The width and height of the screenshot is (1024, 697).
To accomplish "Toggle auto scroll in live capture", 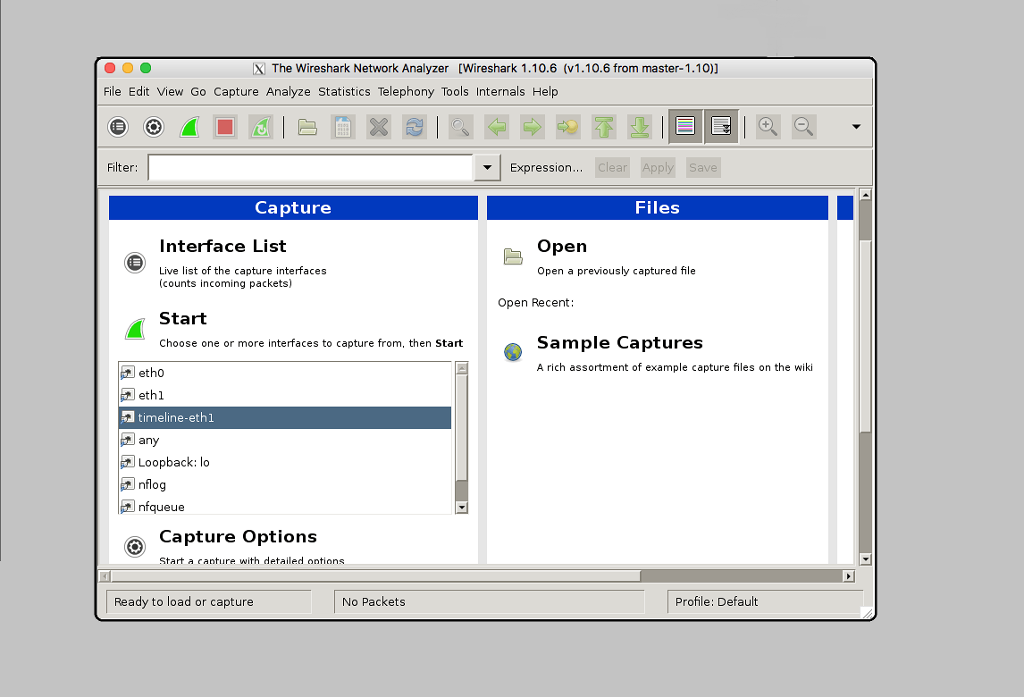I will pyautogui.click(x=721, y=126).
